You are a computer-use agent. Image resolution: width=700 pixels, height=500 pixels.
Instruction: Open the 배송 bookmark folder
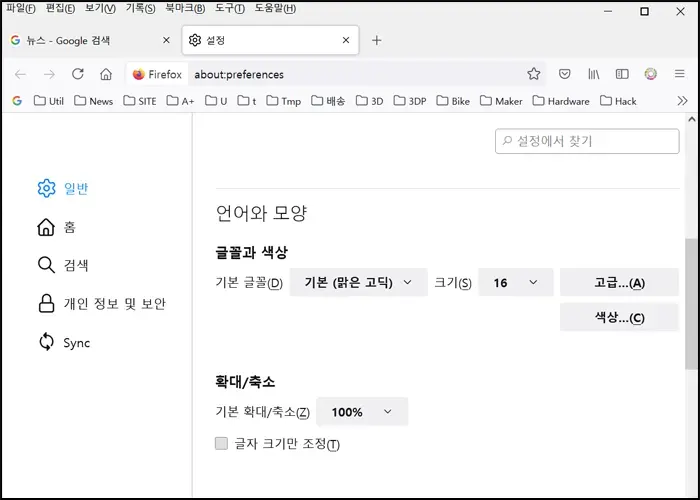[328, 101]
